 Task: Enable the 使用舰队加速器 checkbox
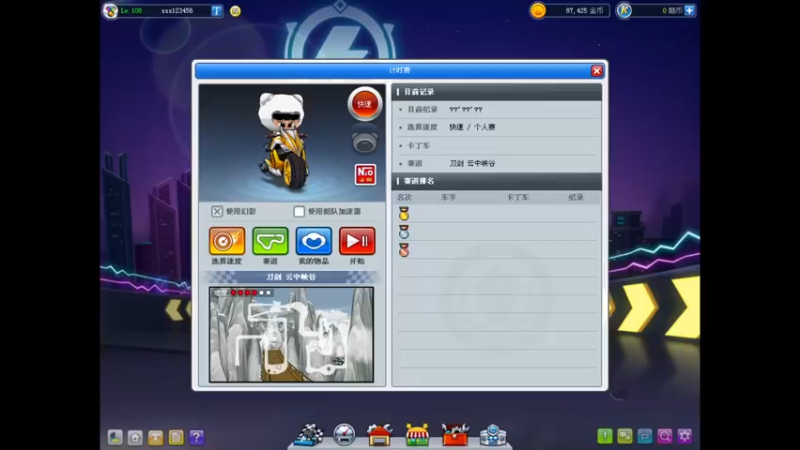[299, 211]
